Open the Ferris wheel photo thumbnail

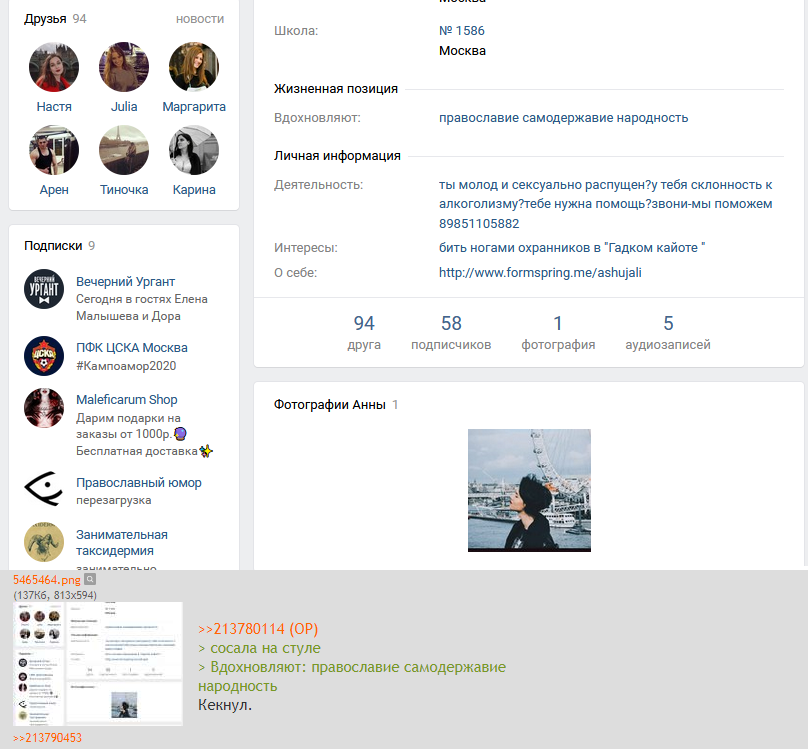click(x=529, y=490)
